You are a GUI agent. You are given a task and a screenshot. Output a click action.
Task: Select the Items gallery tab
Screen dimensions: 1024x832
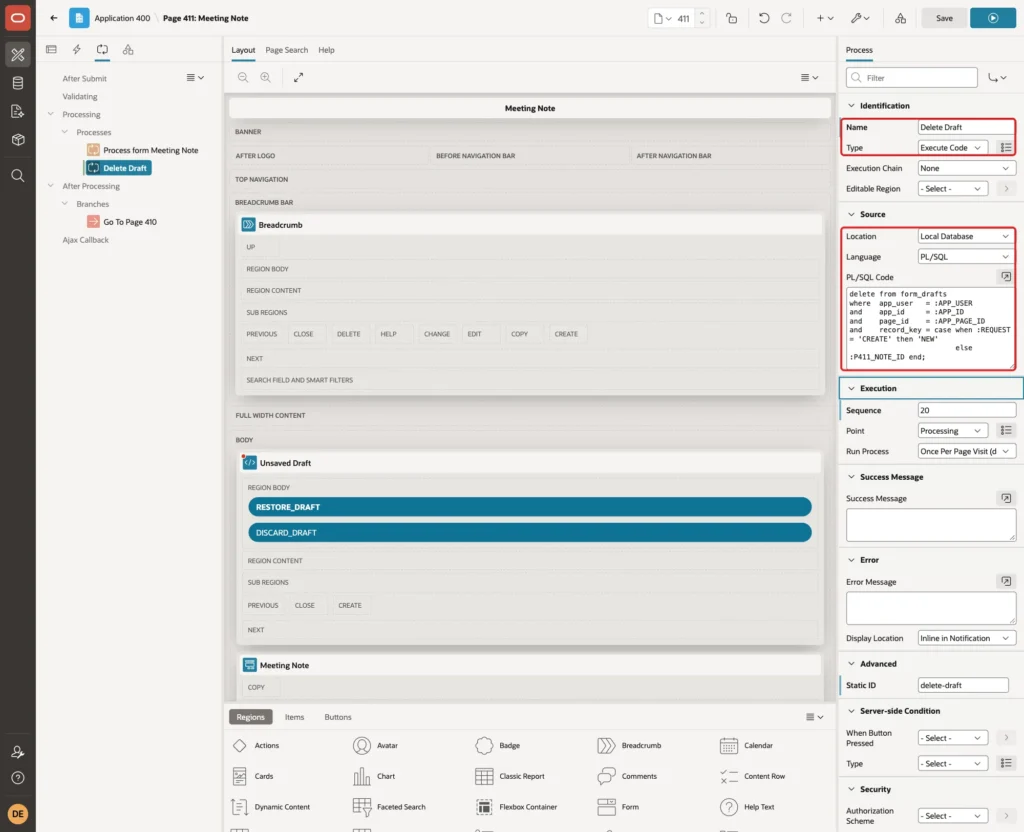coord(295,717)
